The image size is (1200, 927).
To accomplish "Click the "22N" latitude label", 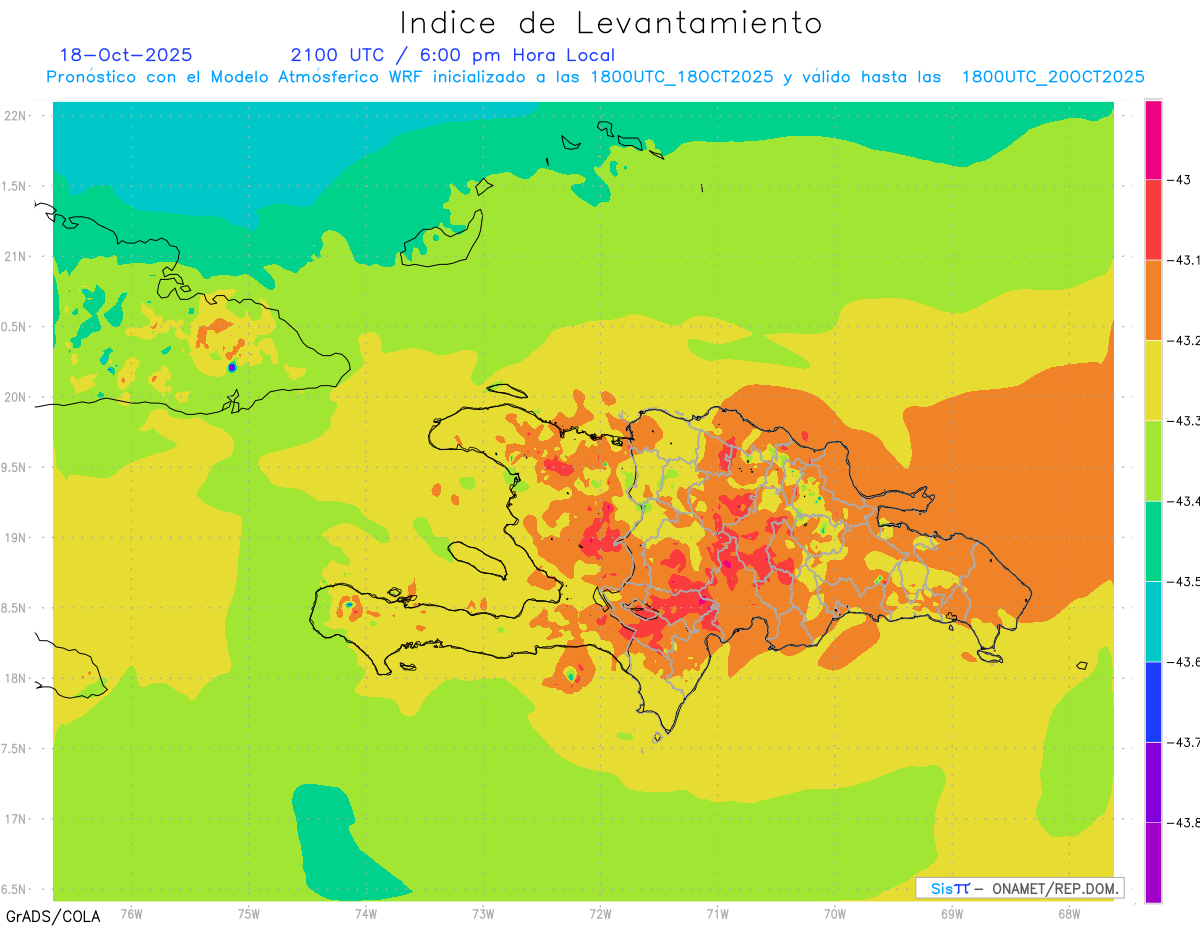I will pos(16,116).
